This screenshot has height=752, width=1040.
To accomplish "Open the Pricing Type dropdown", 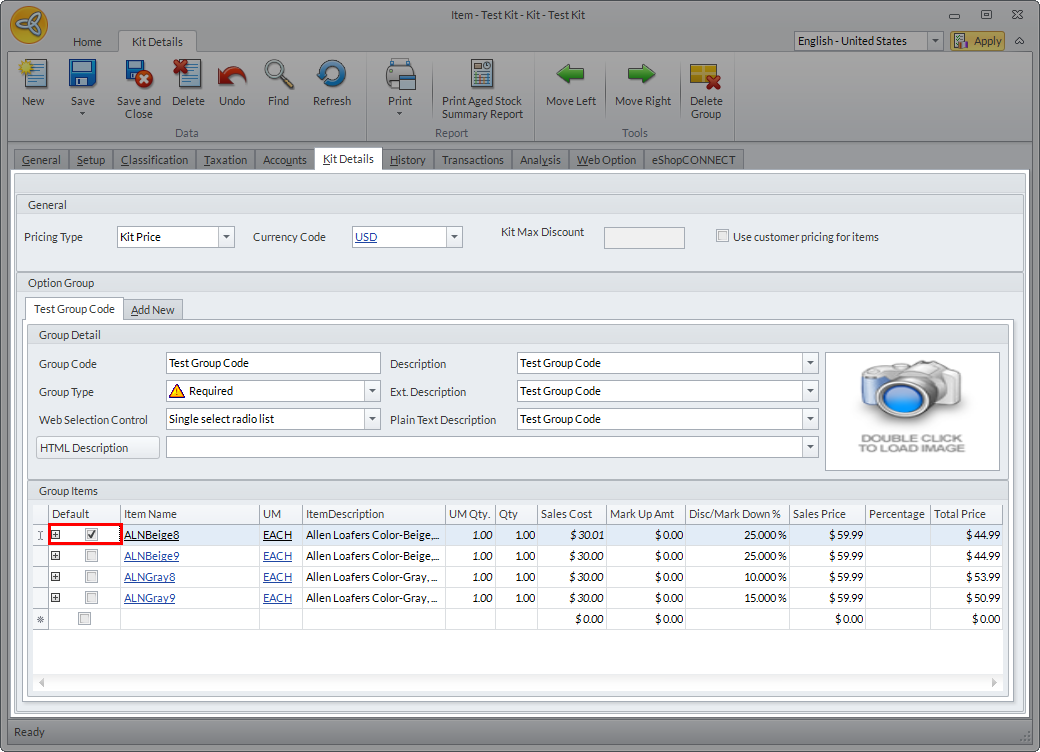I will click(226, 237).
